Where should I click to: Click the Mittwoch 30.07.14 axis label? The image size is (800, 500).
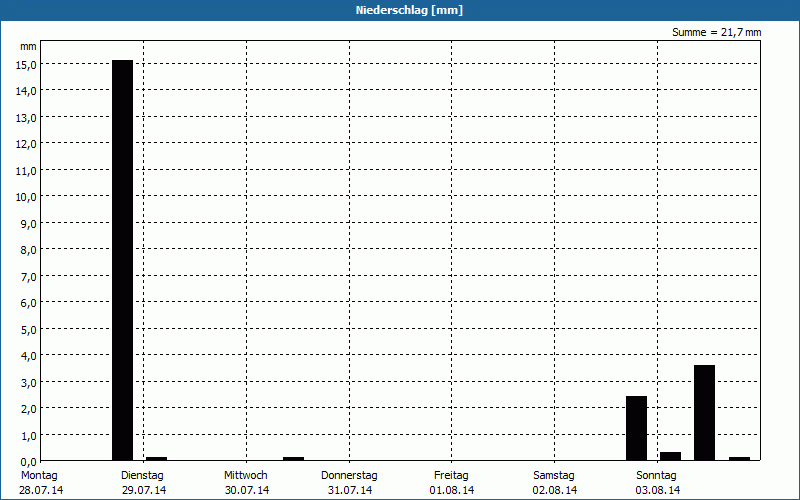[x=246, y=483]
